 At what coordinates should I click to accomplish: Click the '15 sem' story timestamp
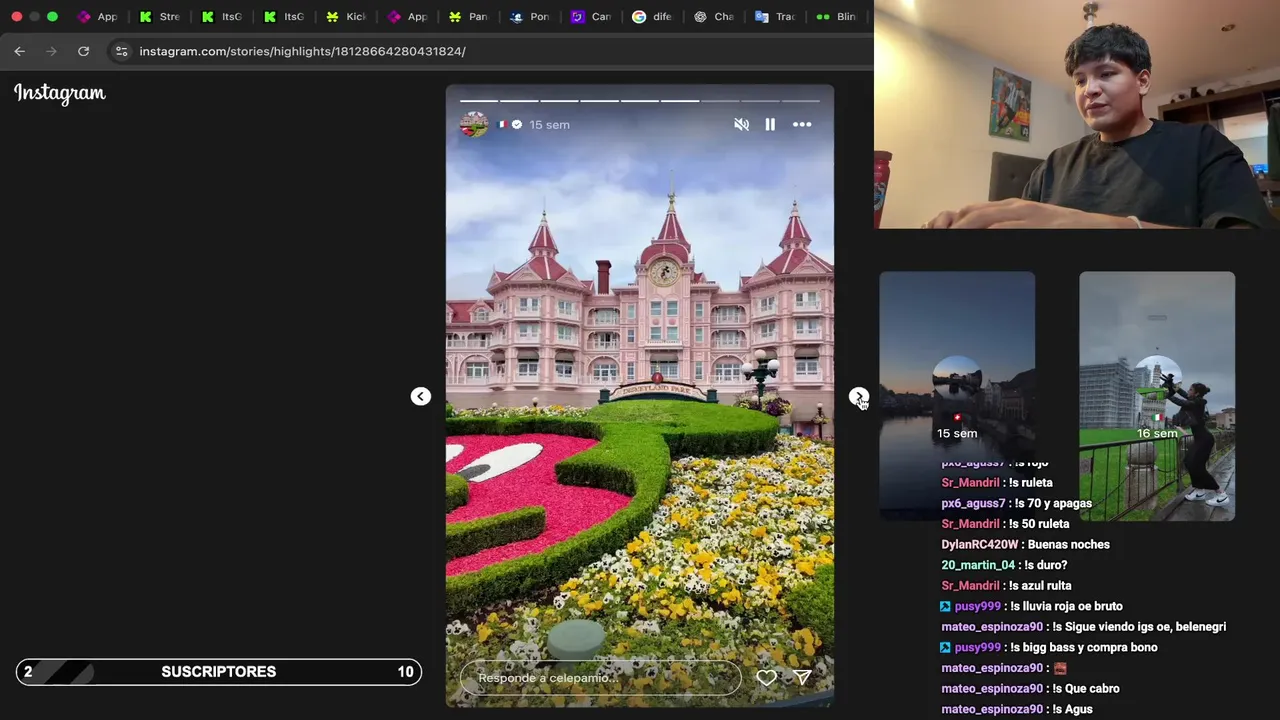[549, 125]
